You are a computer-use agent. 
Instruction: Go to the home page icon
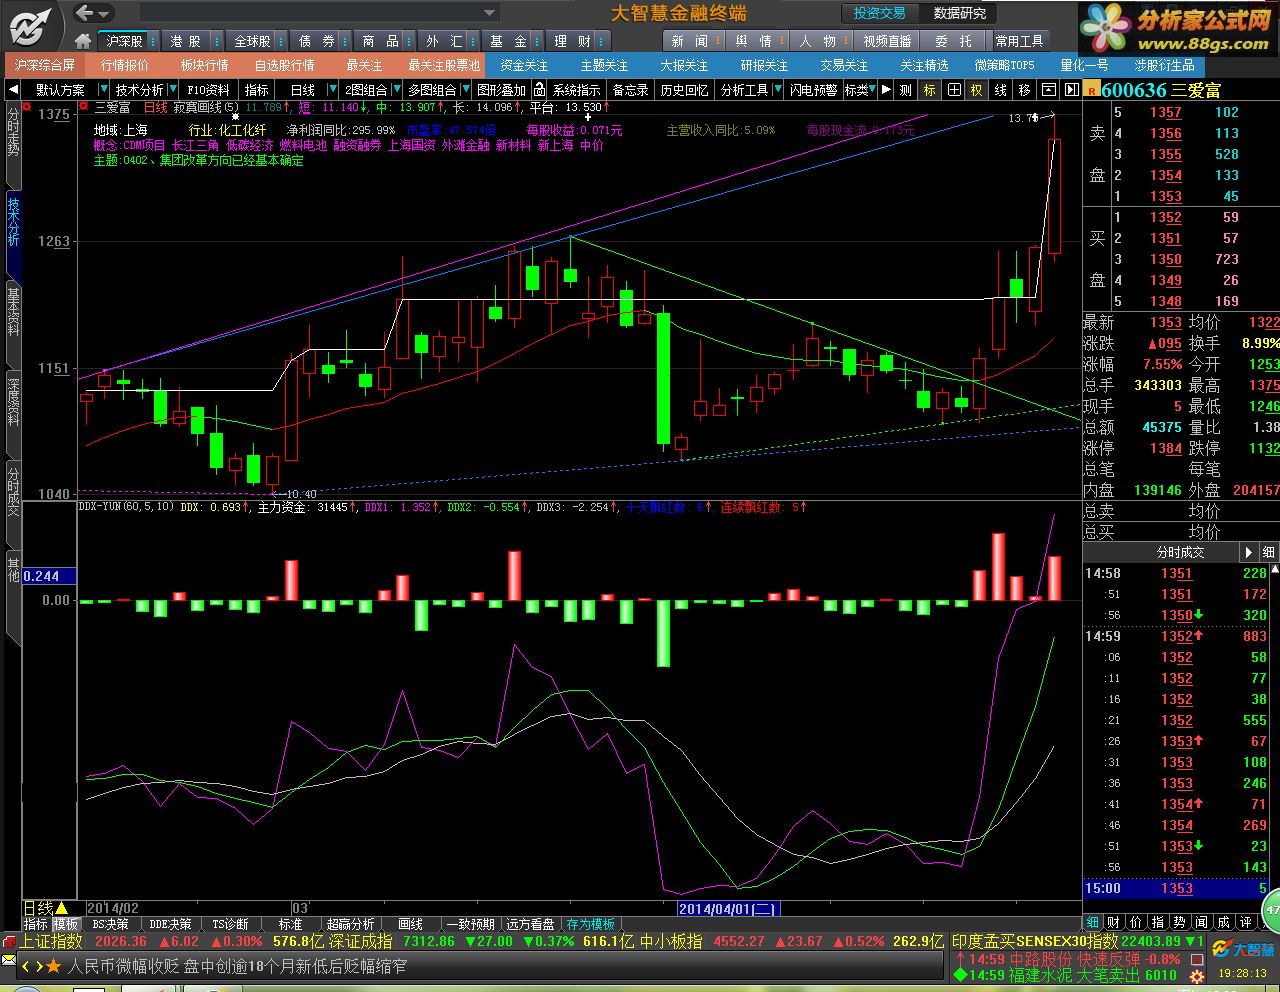coord(84,41)
